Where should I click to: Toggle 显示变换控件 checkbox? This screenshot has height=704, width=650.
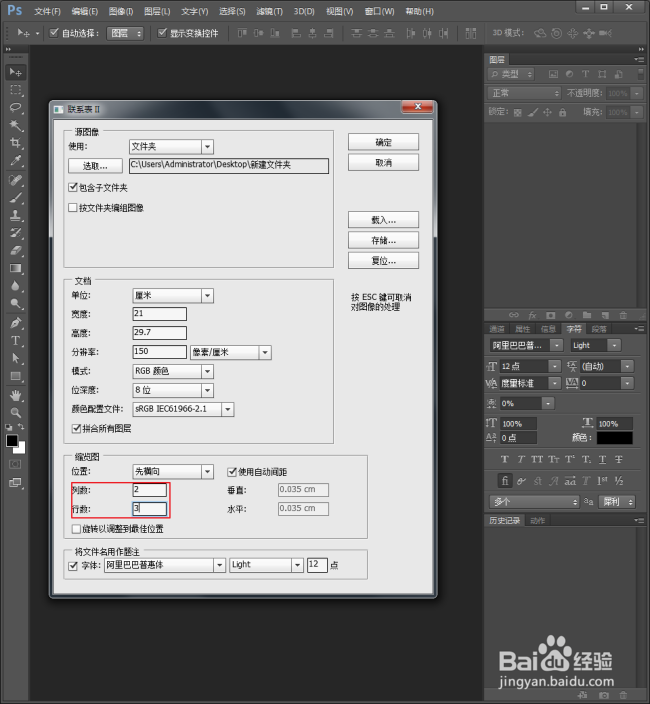[162, 32]
